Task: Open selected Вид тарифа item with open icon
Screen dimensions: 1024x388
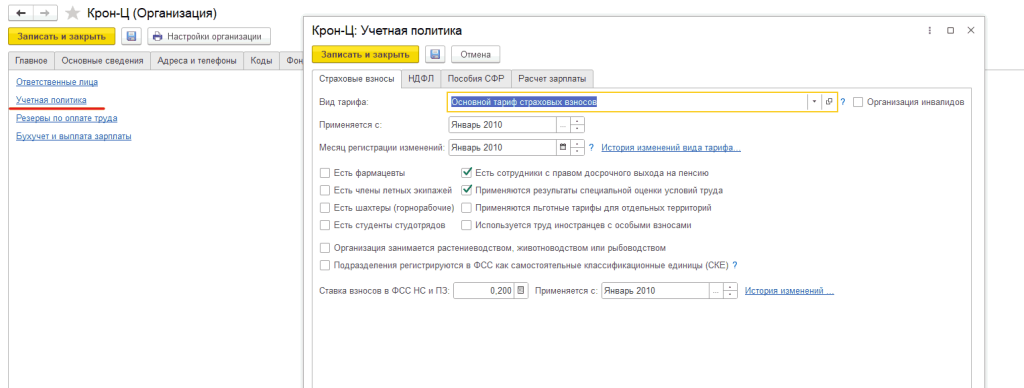Action: pyautogui.click(x=829, y=102)
